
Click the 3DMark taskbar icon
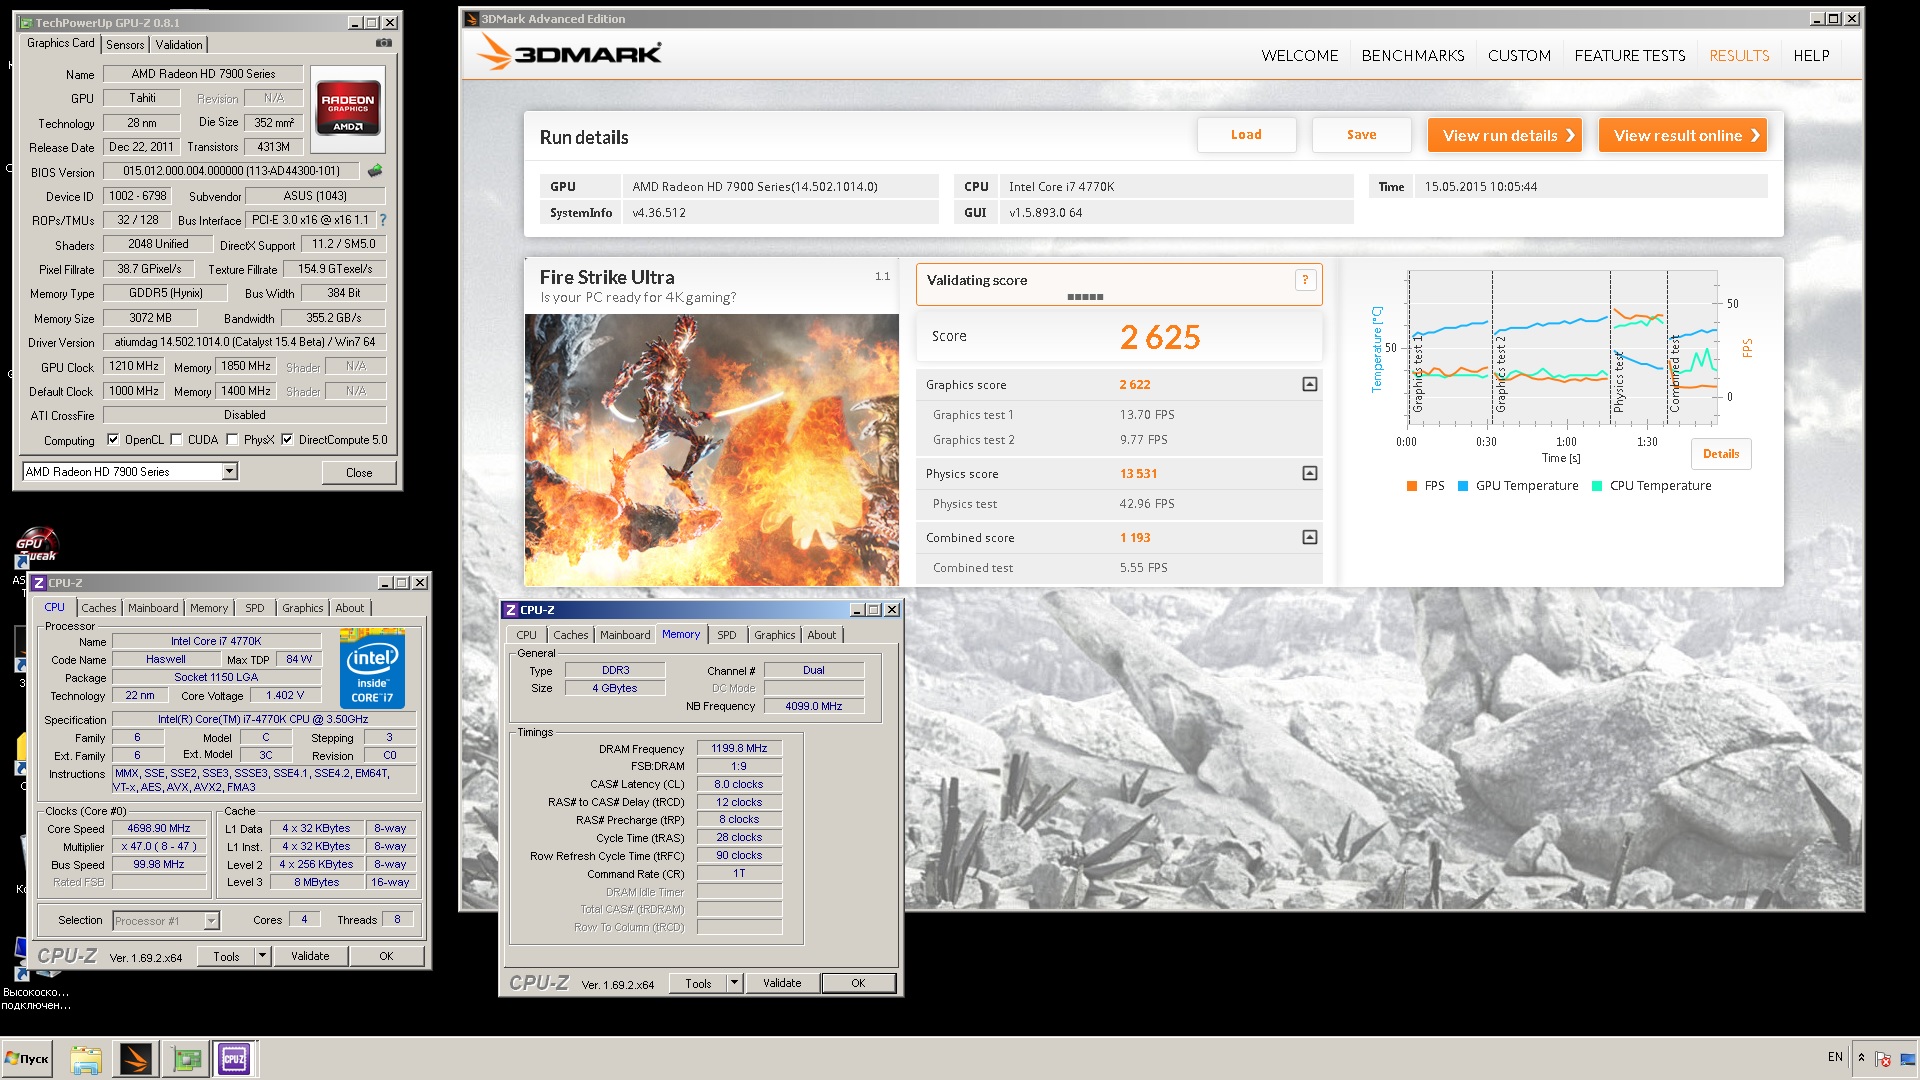pyautogui.click(x=135, y=1059)
